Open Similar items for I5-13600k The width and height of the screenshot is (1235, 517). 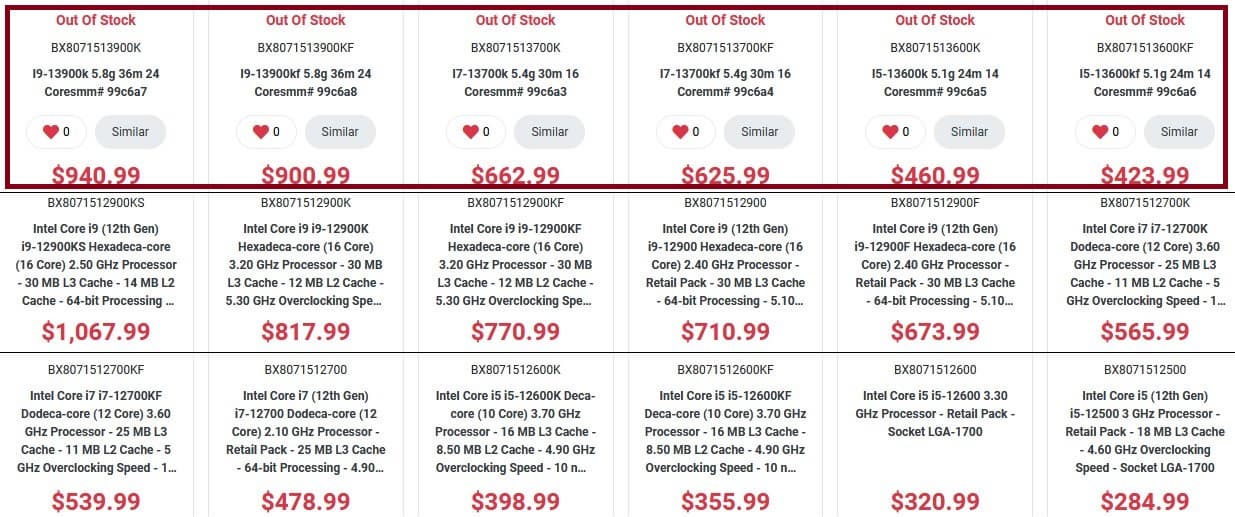[x=969, y=132]
